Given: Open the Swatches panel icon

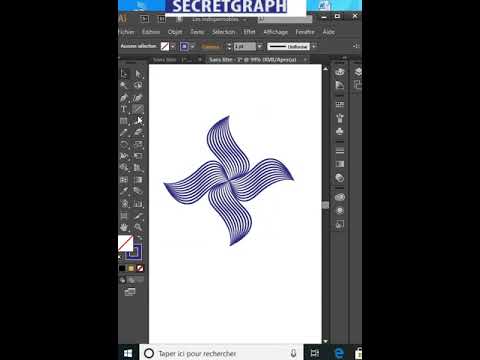Looking at the screenshot, I should (340, 105).
